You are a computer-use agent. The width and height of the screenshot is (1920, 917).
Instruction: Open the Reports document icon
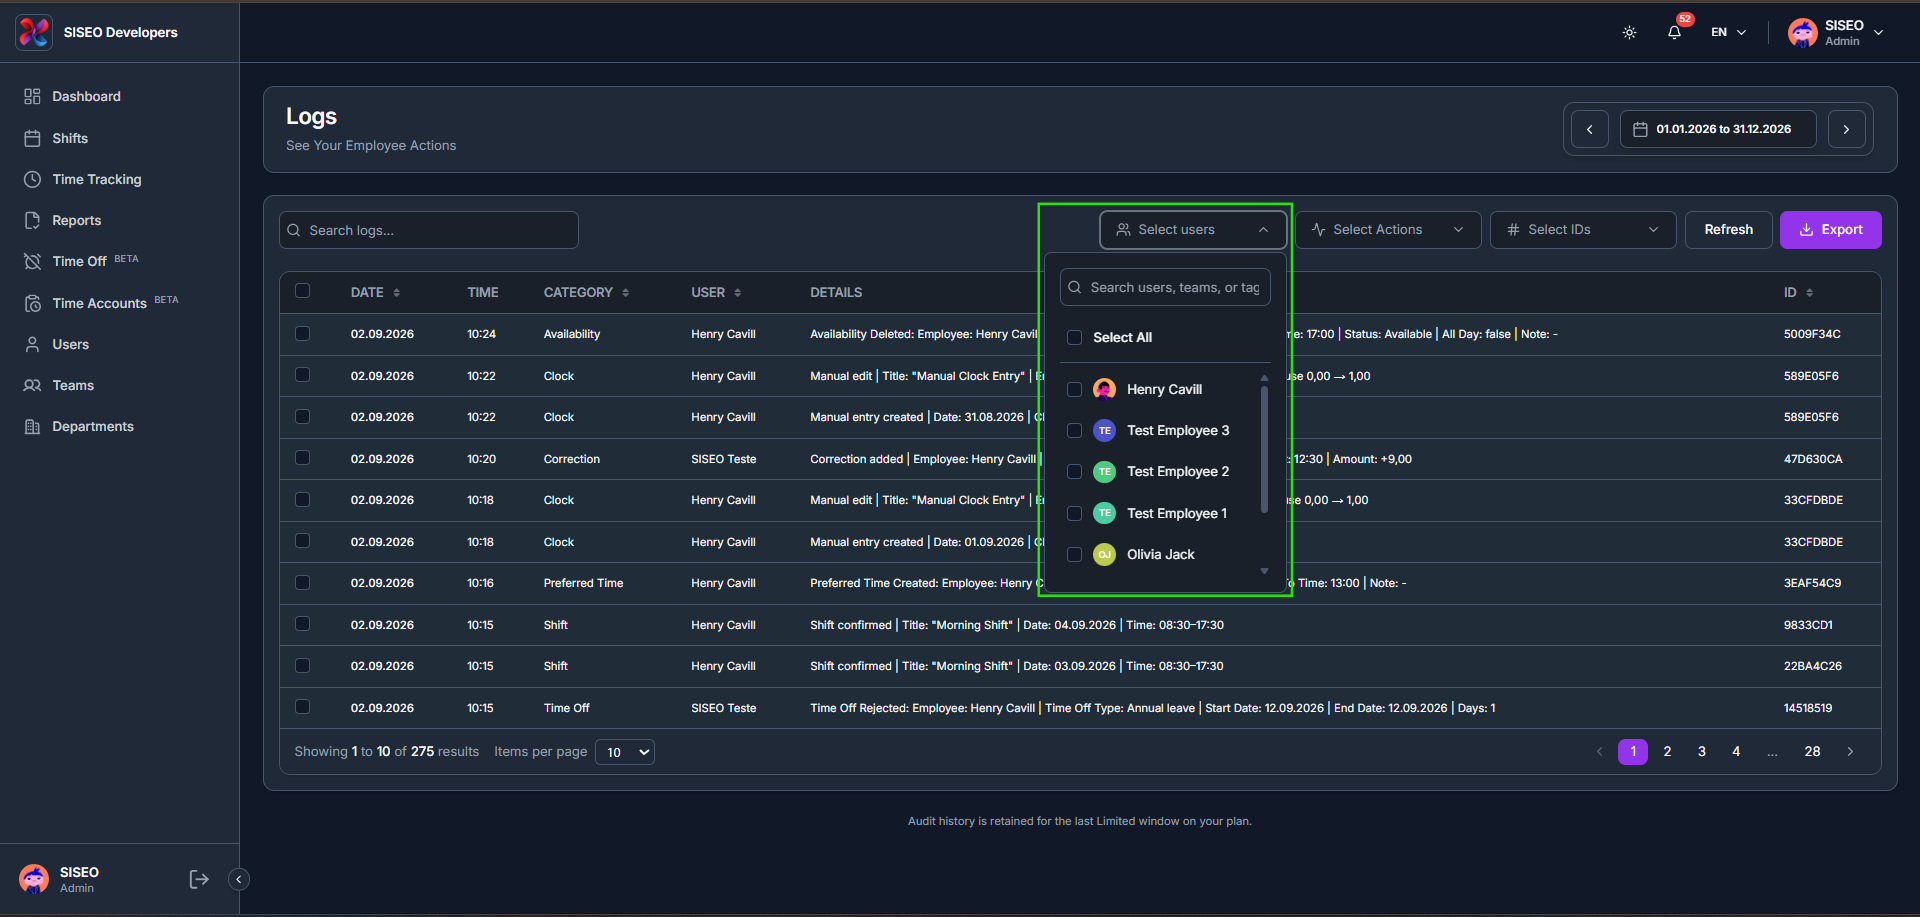[x=32, y=220]
